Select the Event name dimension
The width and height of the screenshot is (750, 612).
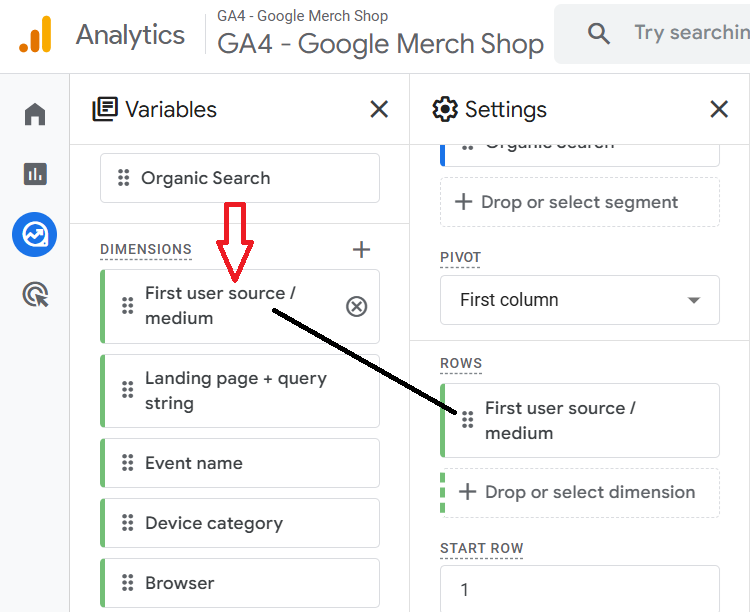[240, 463]
